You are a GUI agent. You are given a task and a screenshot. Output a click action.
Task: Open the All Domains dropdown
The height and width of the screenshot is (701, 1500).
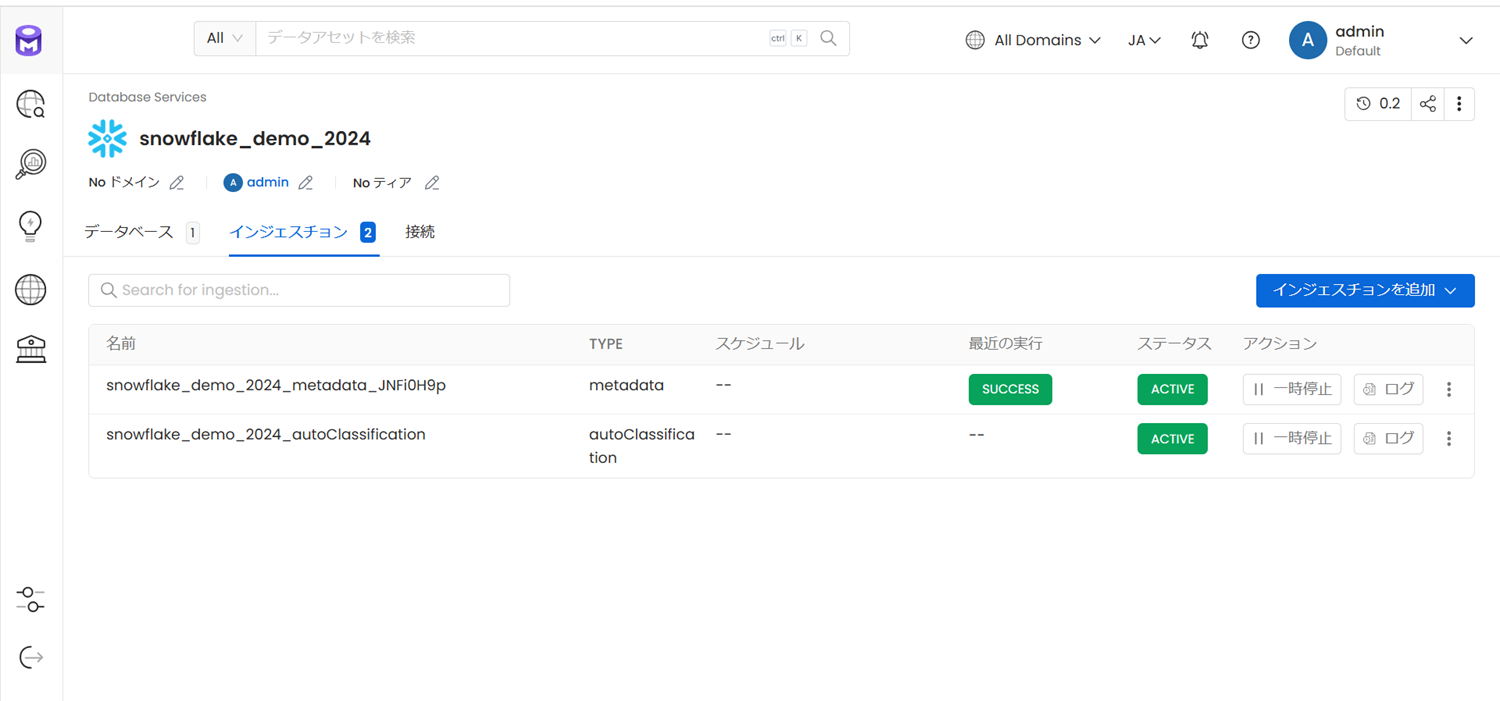1033,40
